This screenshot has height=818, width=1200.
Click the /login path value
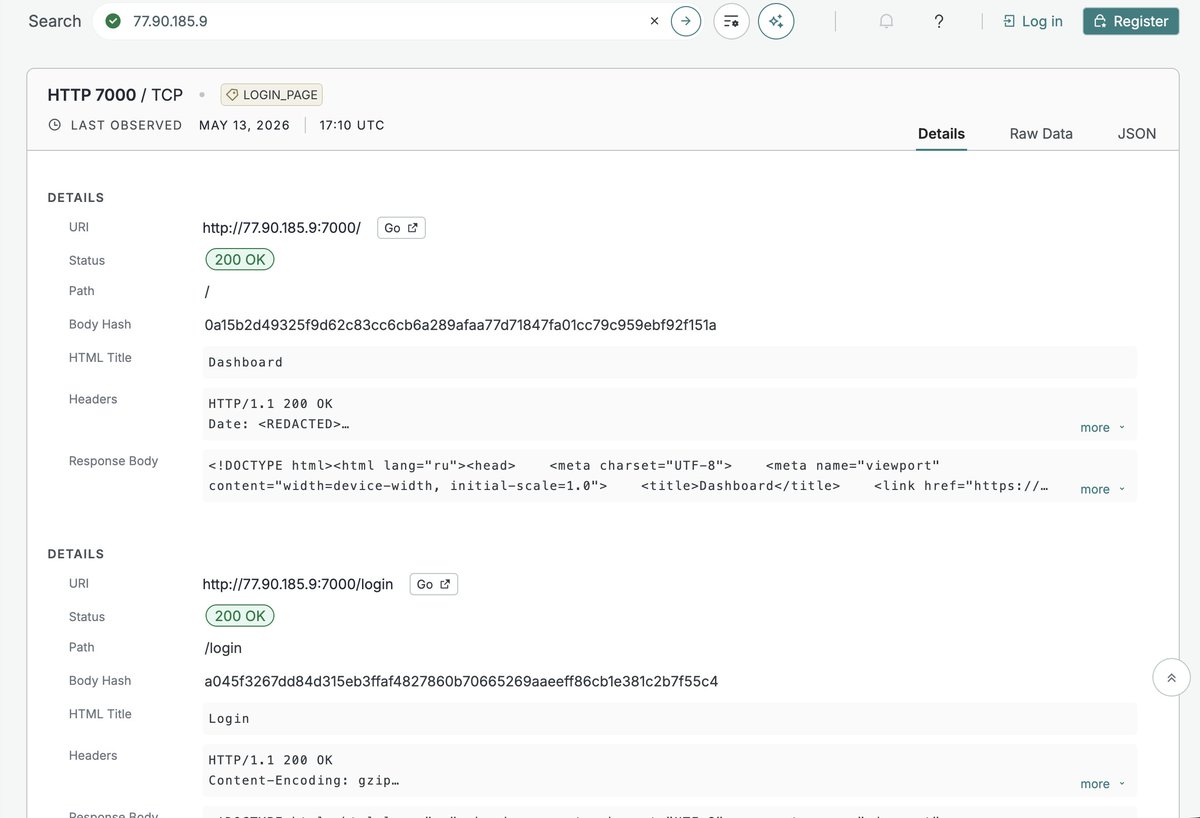(224, 648)
